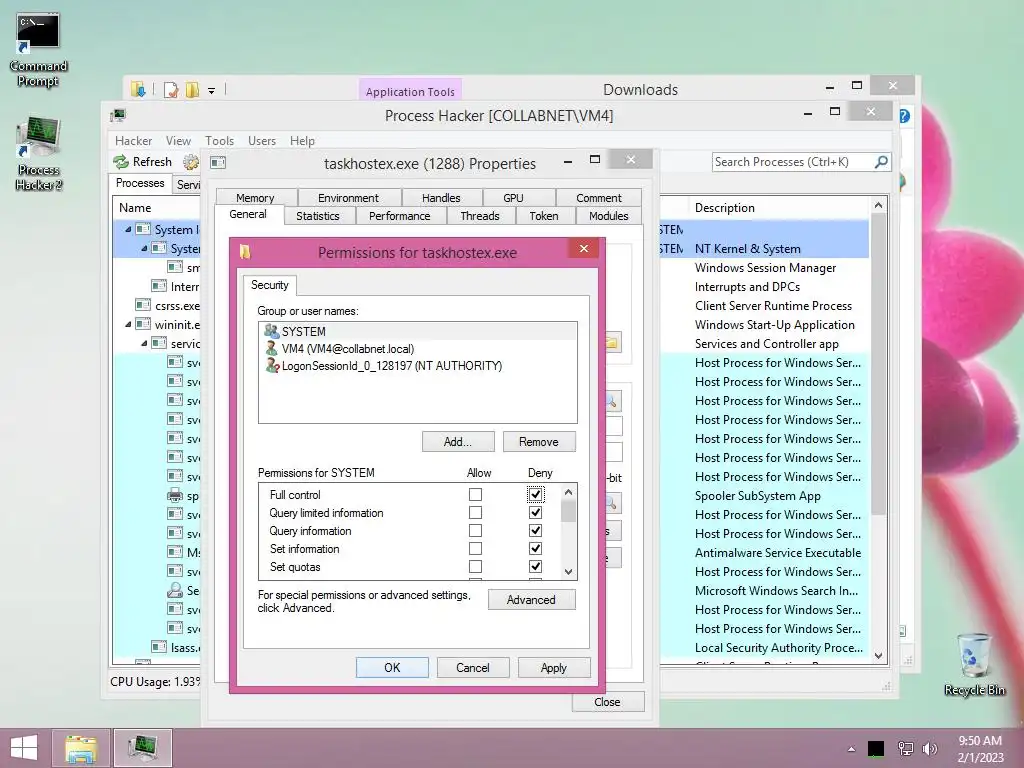Toggle Allow checkbox for Full control
Image resolution: width=1024 pixels, height=768 pixels.
[475, 495]
